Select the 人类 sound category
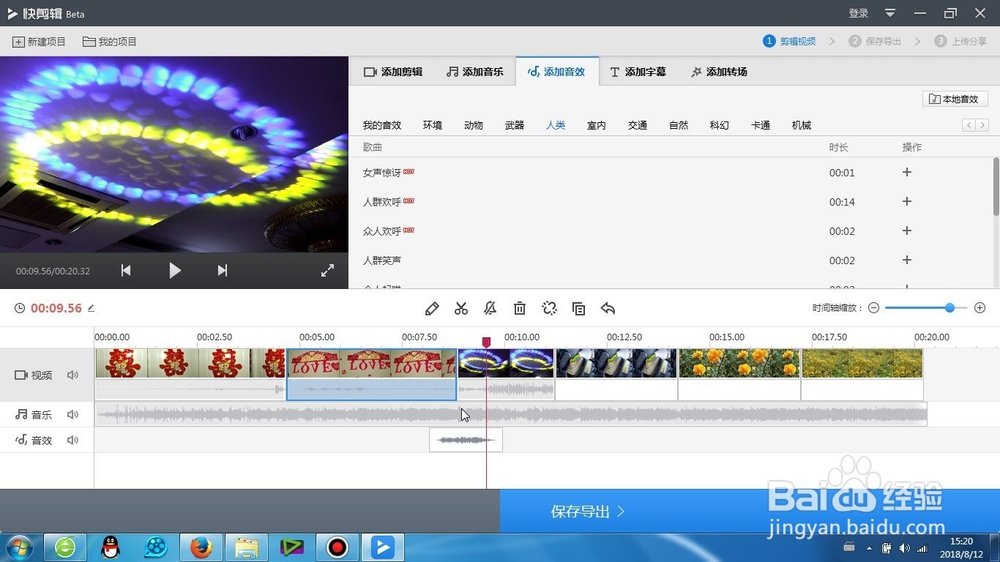This screenshot has width=1000, height=562. point(555,125)
